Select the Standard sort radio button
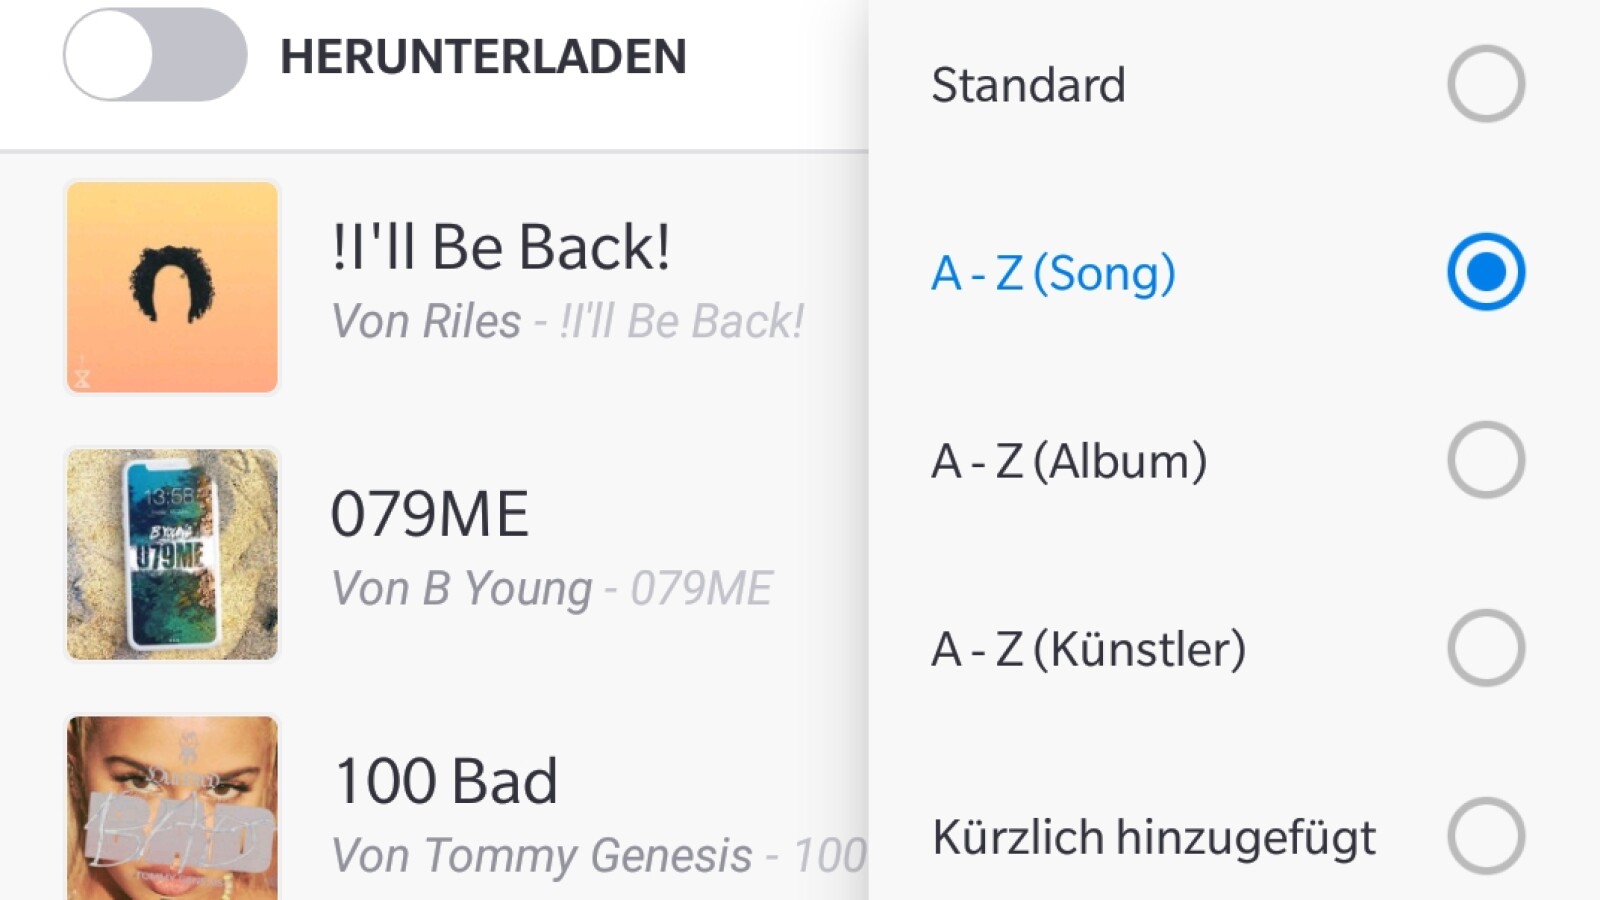The width and height of the screenshot is (1600, 900). pos(1485,84)
